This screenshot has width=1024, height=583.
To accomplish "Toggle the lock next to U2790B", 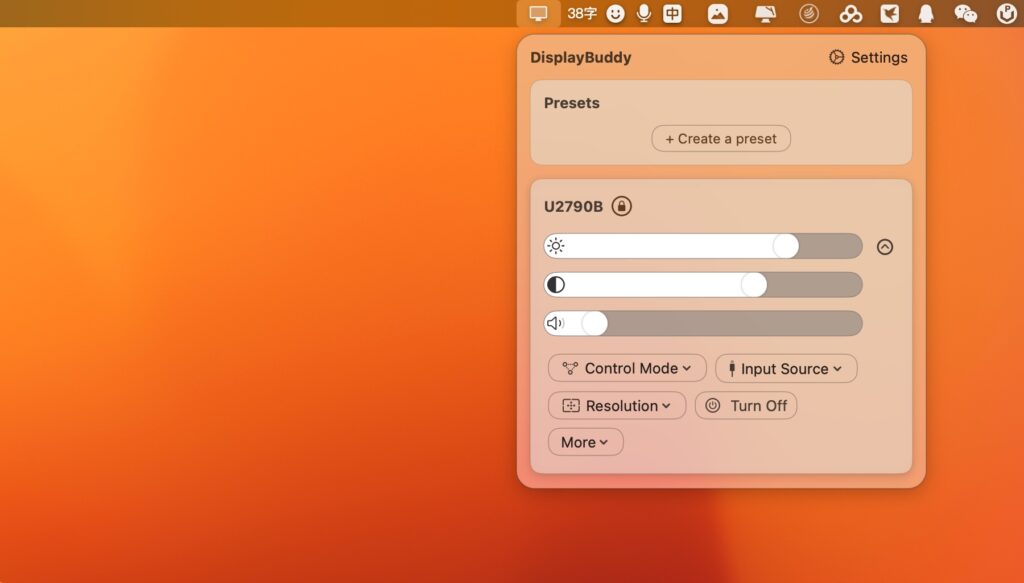I will 621,206.
